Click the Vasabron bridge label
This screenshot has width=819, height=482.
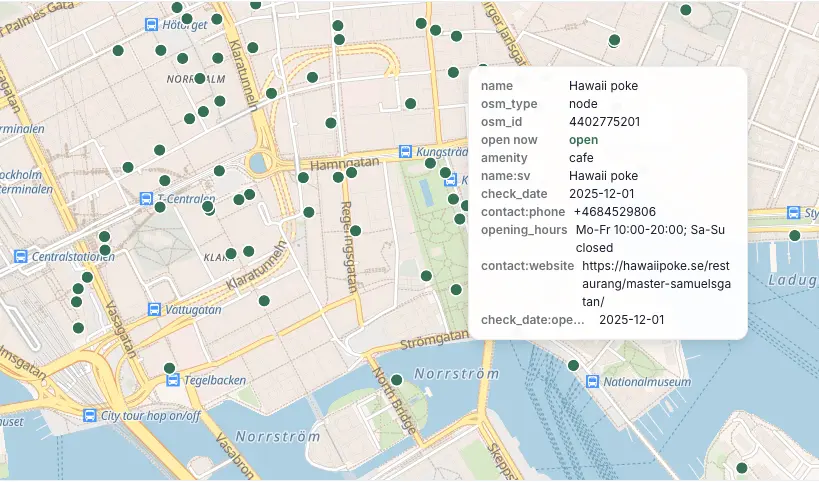(x=235, y=455)
